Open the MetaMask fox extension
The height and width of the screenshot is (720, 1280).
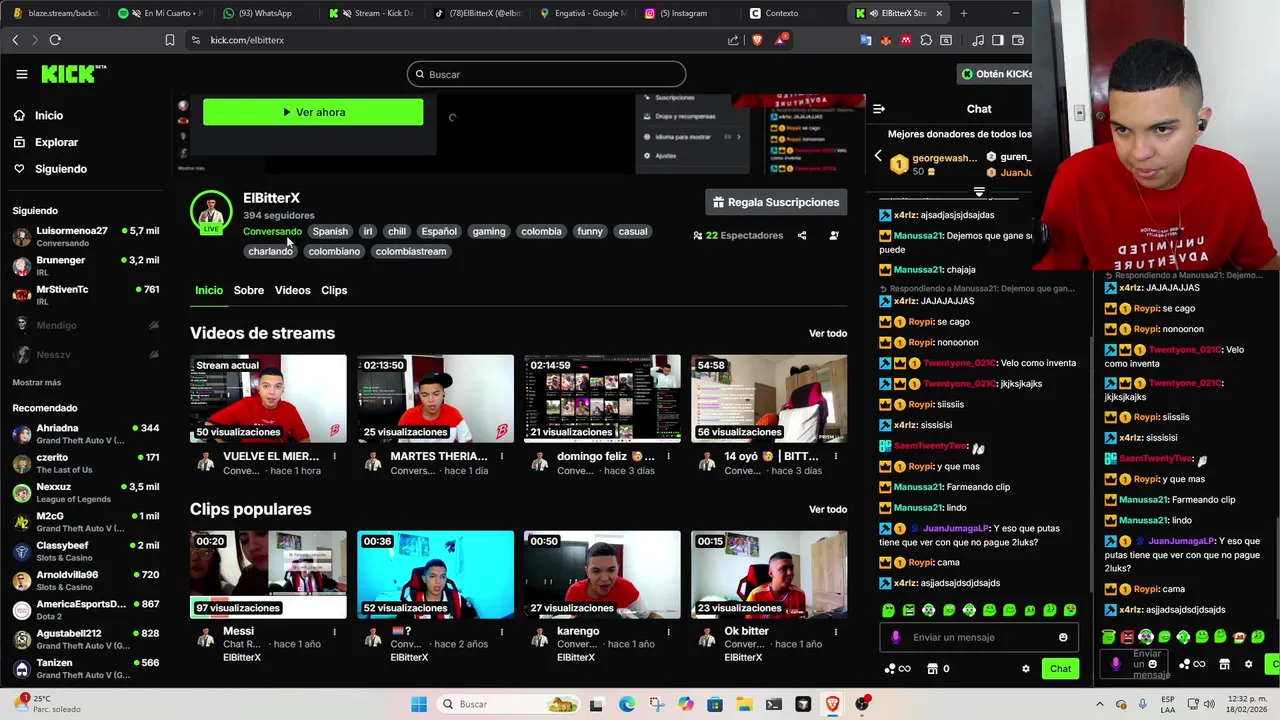click(886, 40)
